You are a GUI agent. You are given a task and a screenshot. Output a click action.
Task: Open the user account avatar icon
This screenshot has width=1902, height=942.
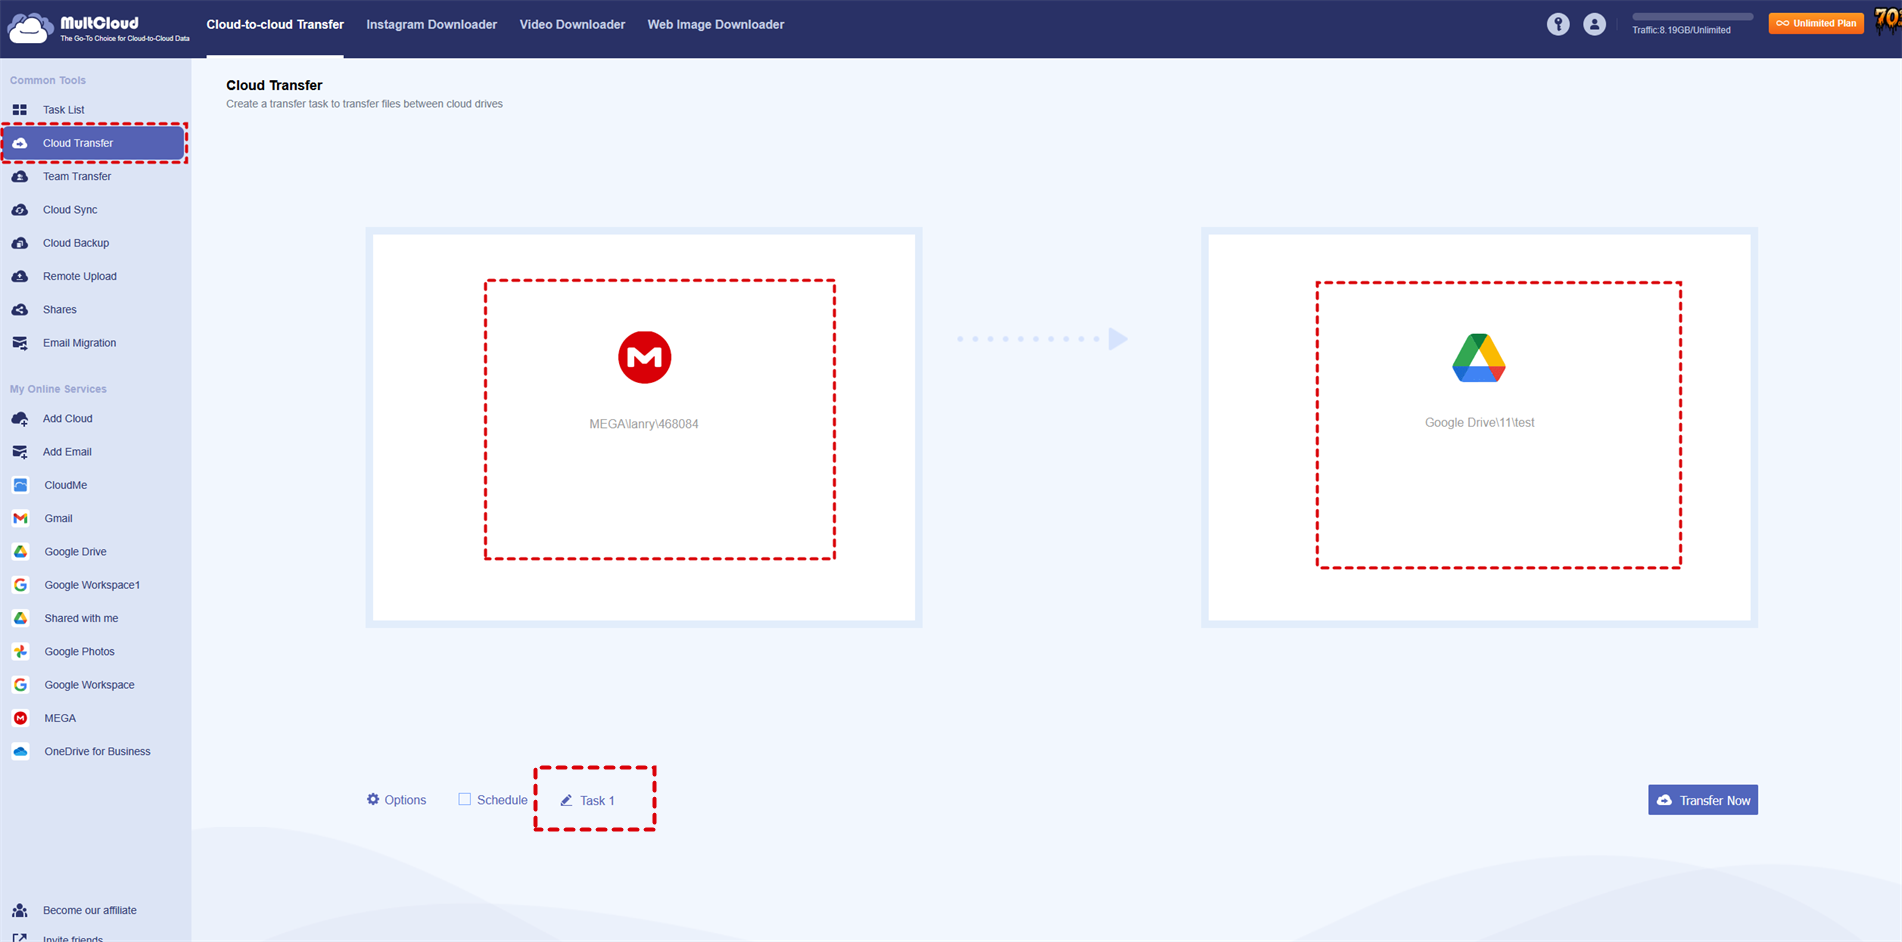(x=1594, y=25)
